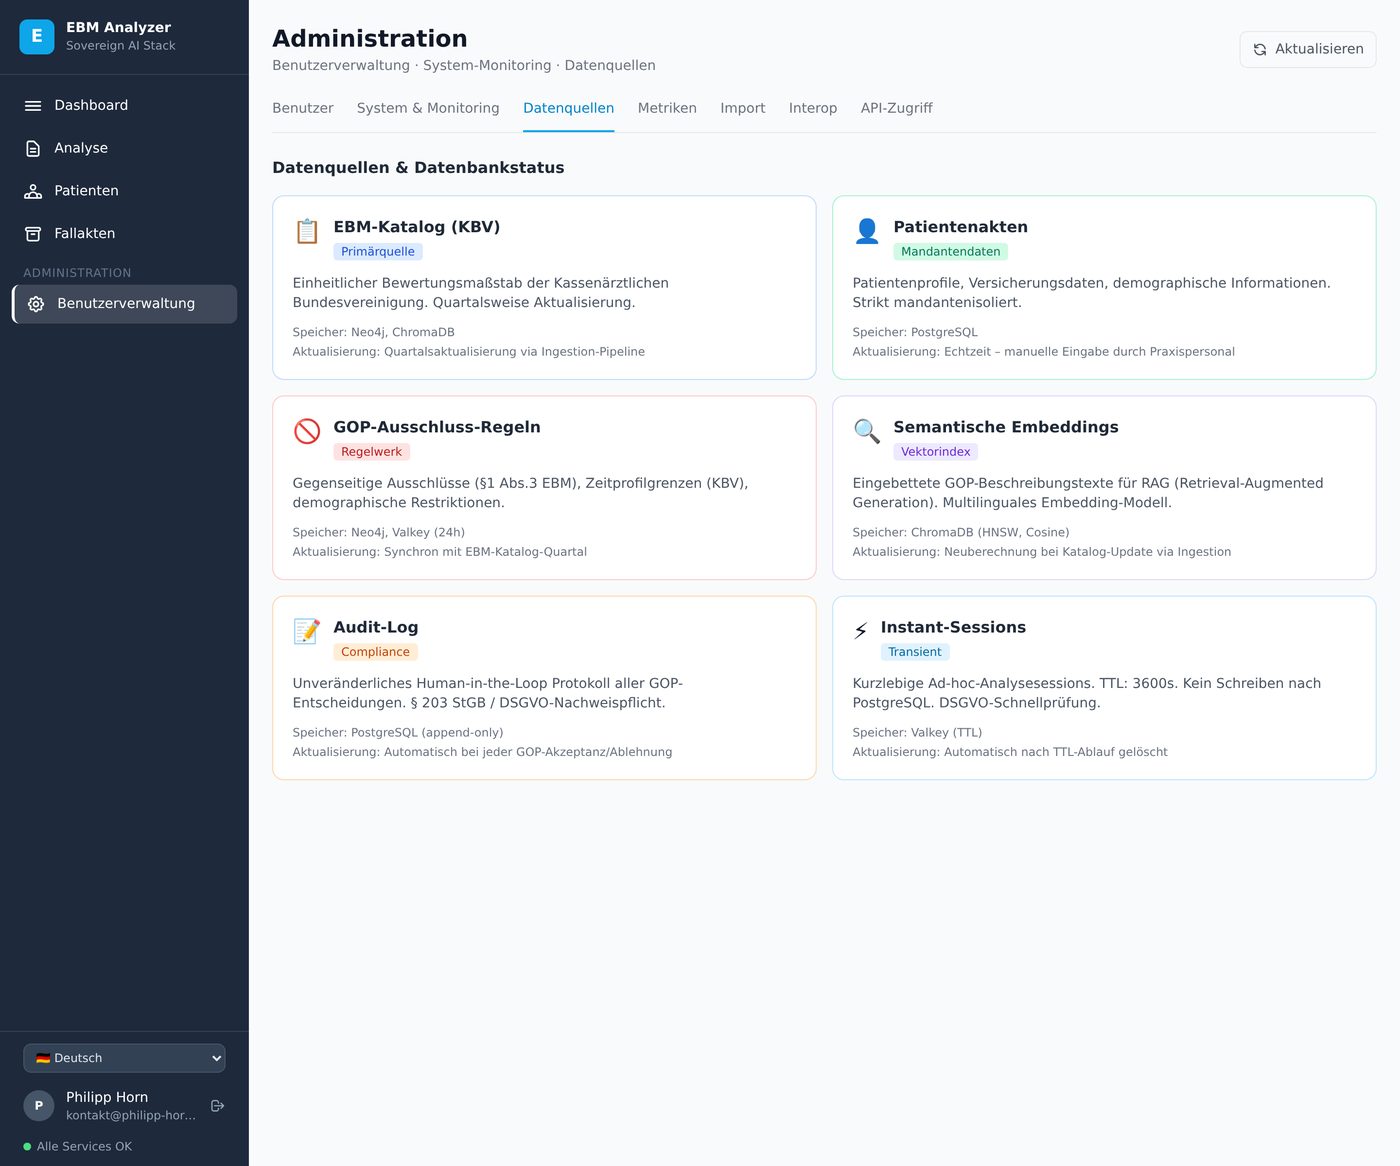Viewport: 1400px width, 1166px height.
Task: Open Dashboard in the sidebar
Action: pyautogui.click(x=124, y=106)
